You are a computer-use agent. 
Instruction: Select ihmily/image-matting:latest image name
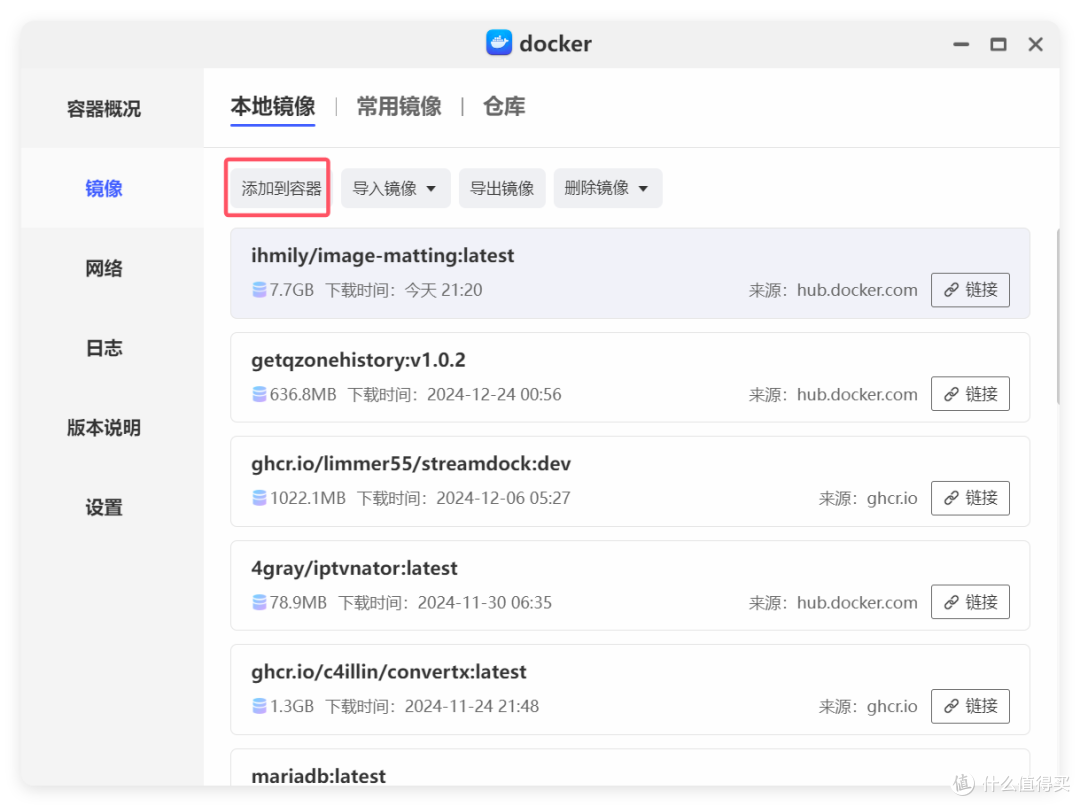pyautogui.click(x=382, y=256)
